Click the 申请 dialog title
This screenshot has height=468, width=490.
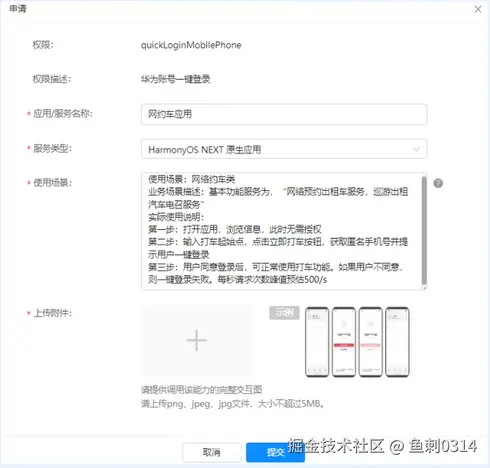click(18, 8)
